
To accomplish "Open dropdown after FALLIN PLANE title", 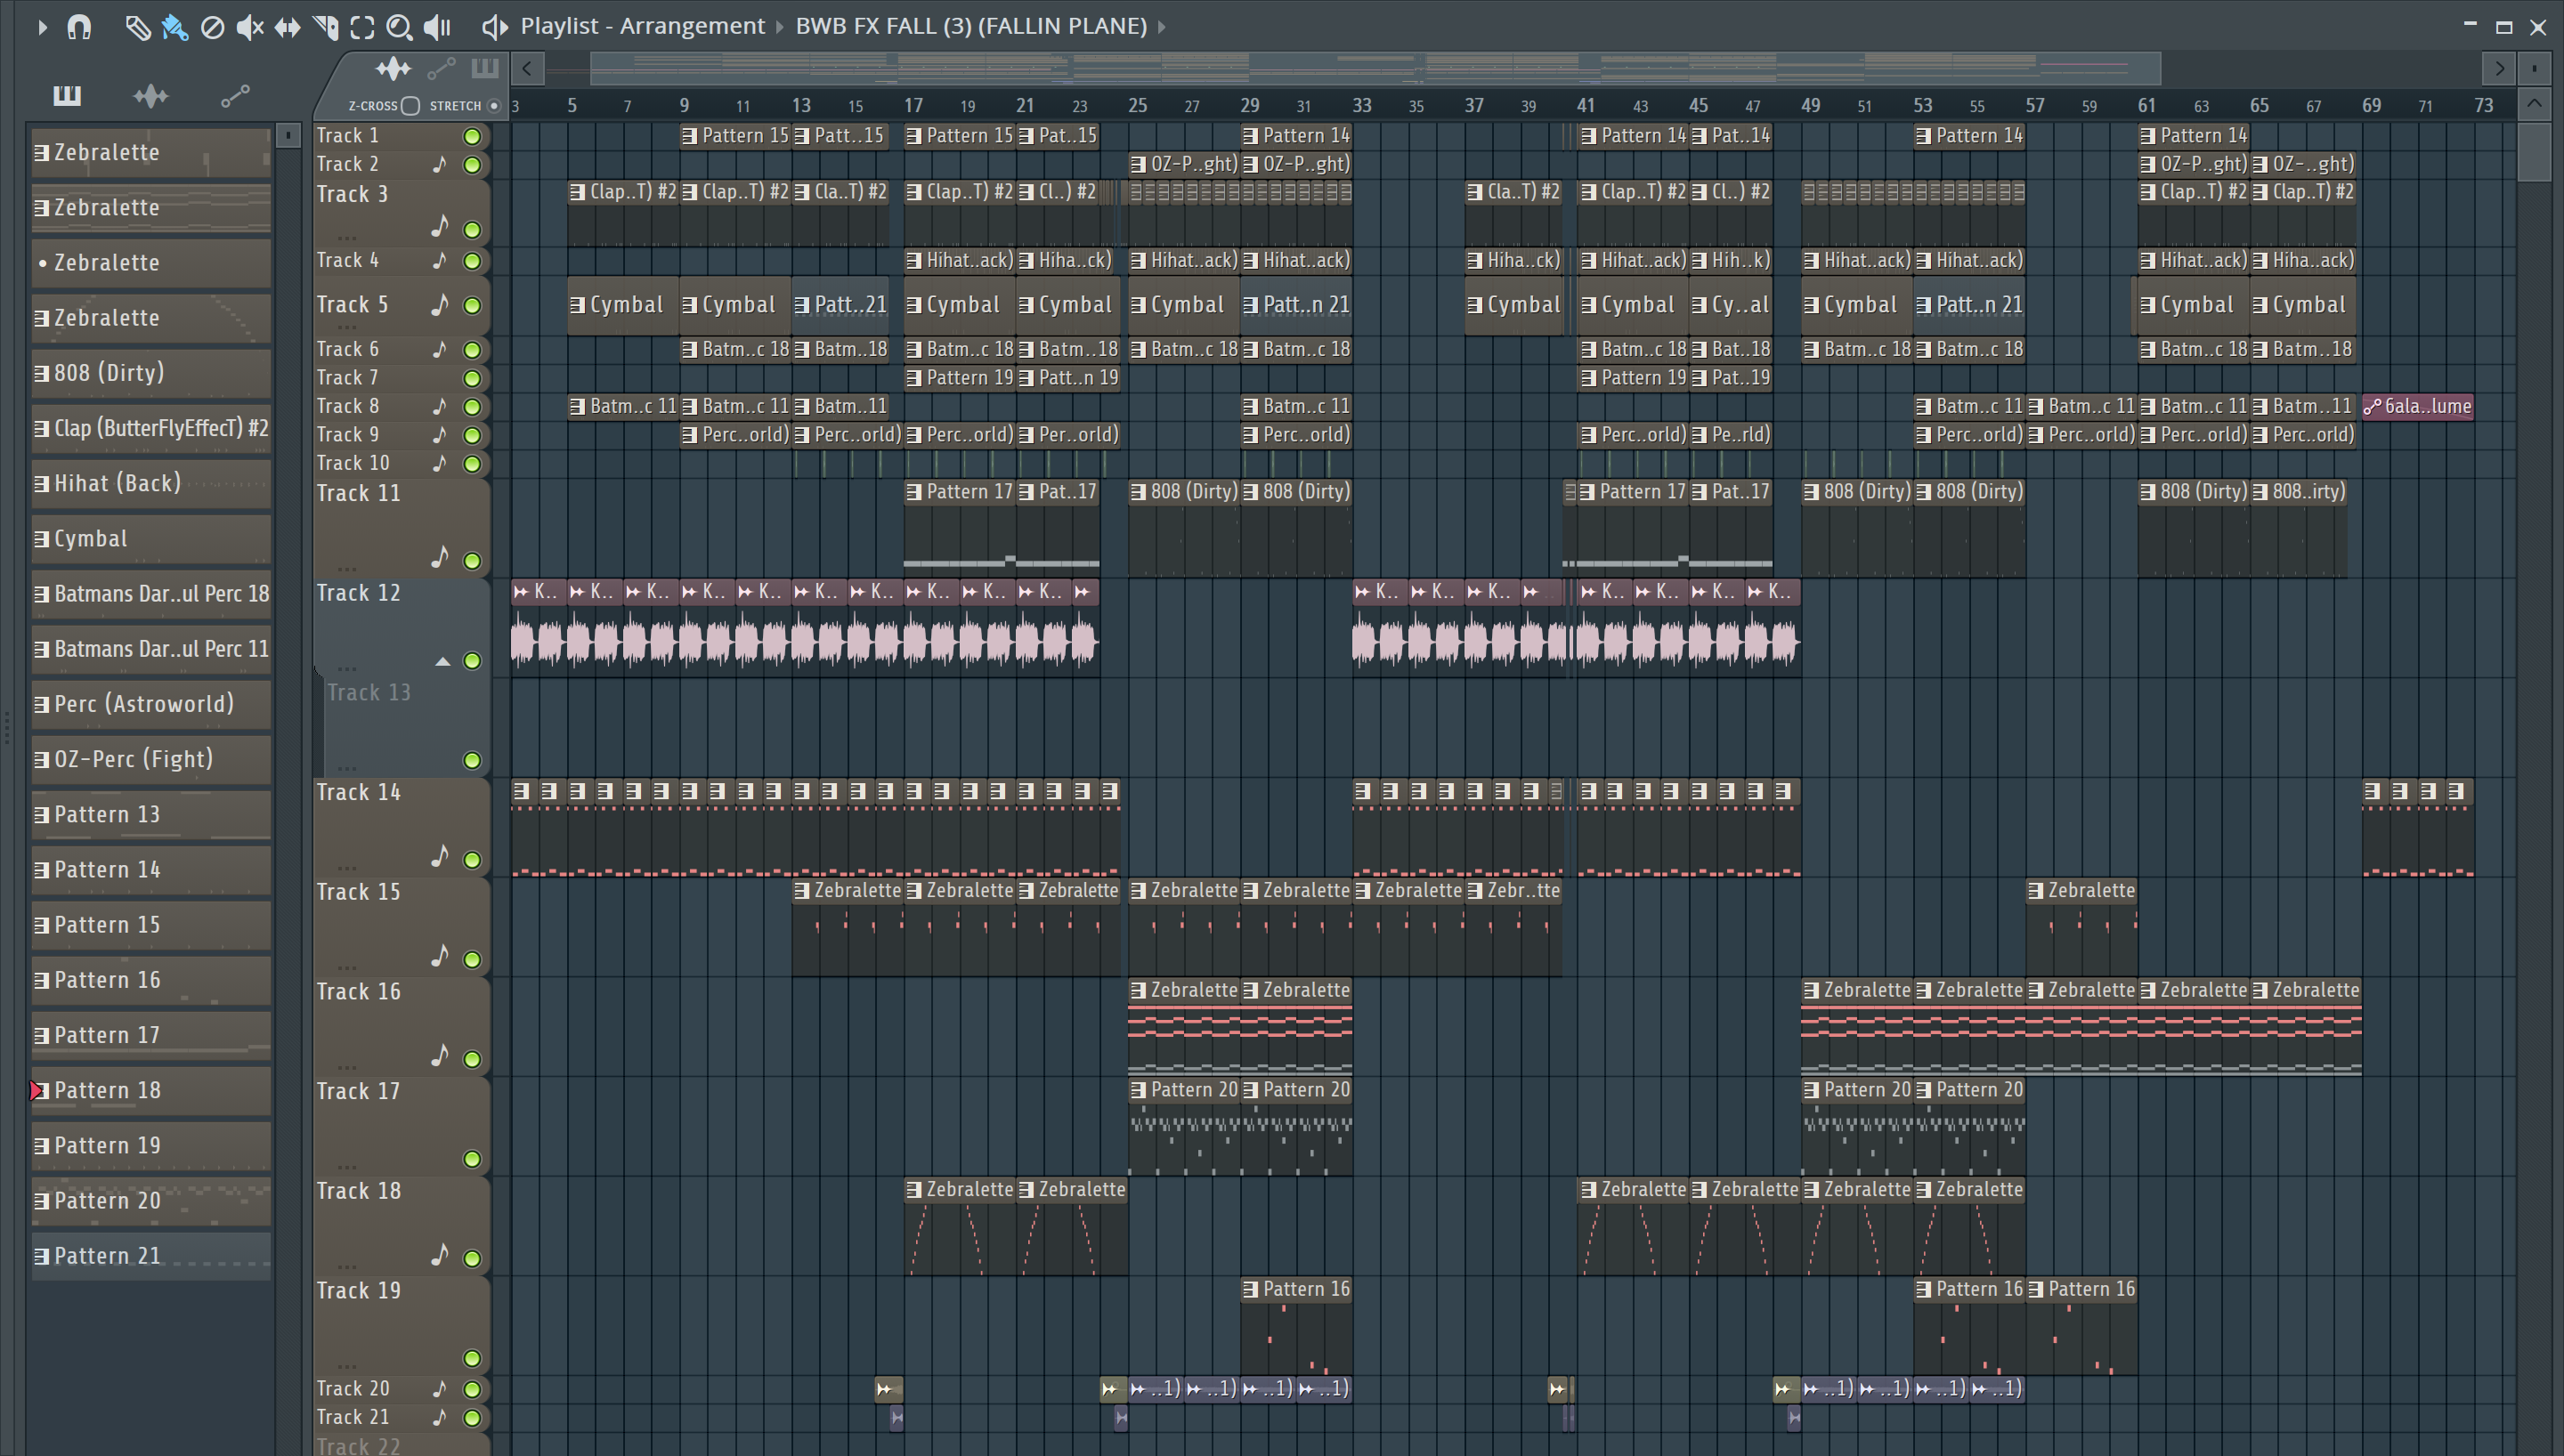I will (x=1161, y=27).
